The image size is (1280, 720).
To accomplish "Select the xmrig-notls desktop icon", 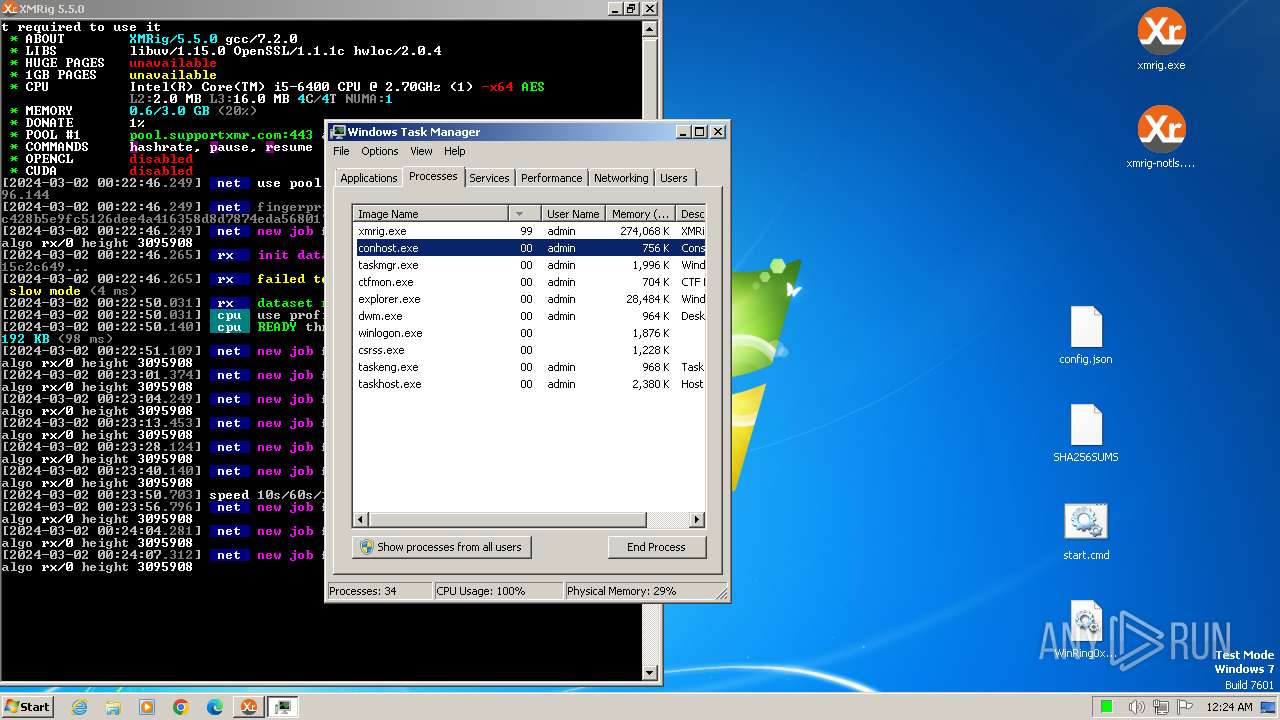I will click(x=1161, y=137).
